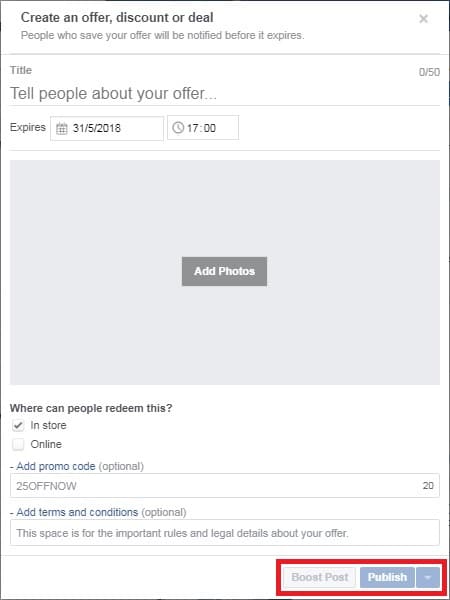Collapse the Add promo code section
The height and width of the screenshot is (600, 450).
pyautogui.click(x=55, y=466)
